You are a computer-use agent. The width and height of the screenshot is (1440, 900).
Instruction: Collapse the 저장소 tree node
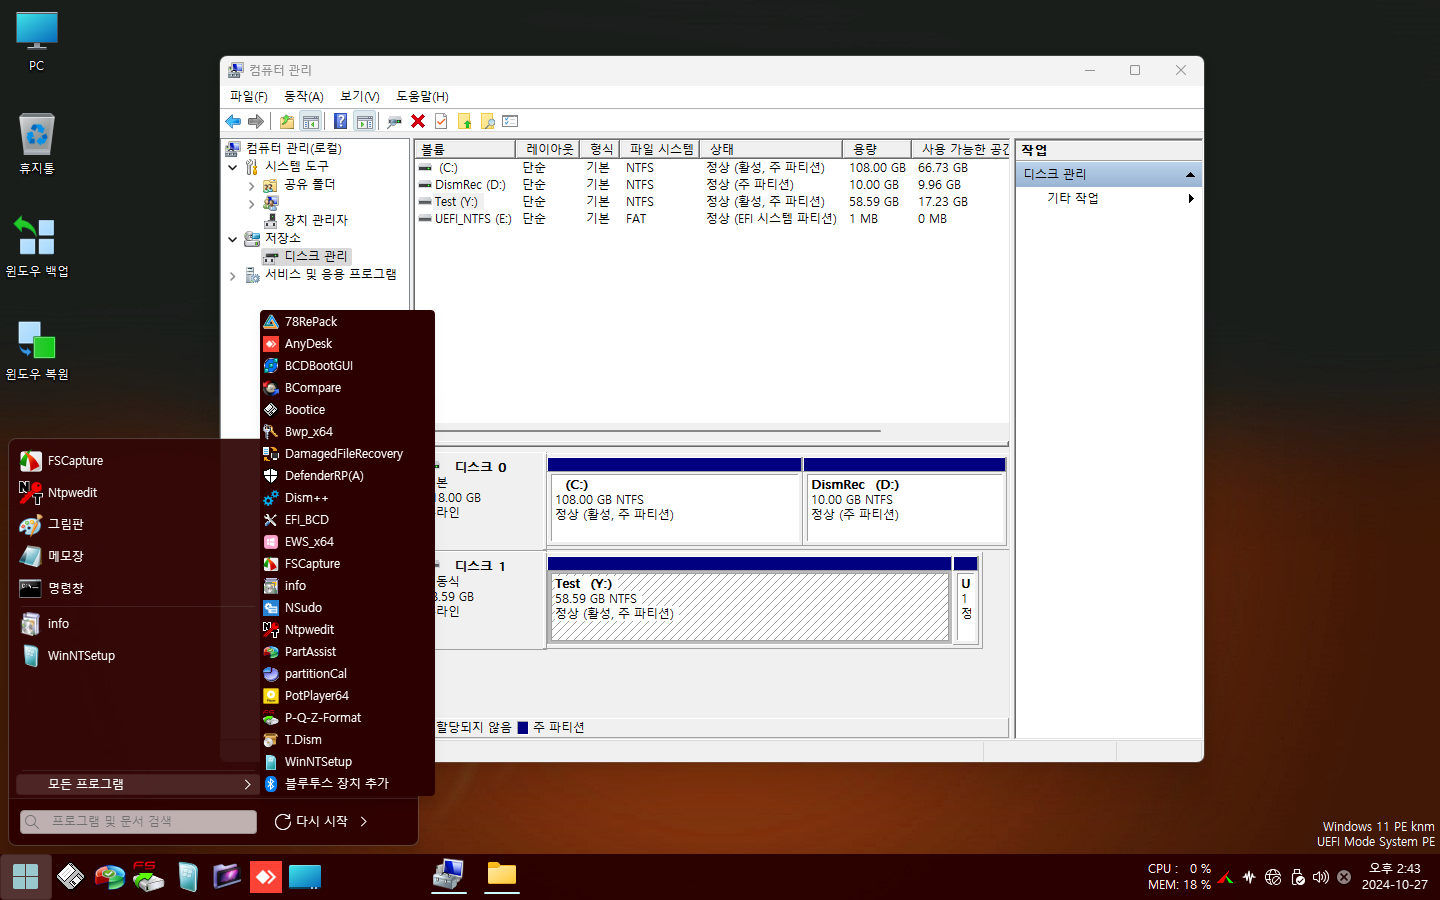point(232,239)
